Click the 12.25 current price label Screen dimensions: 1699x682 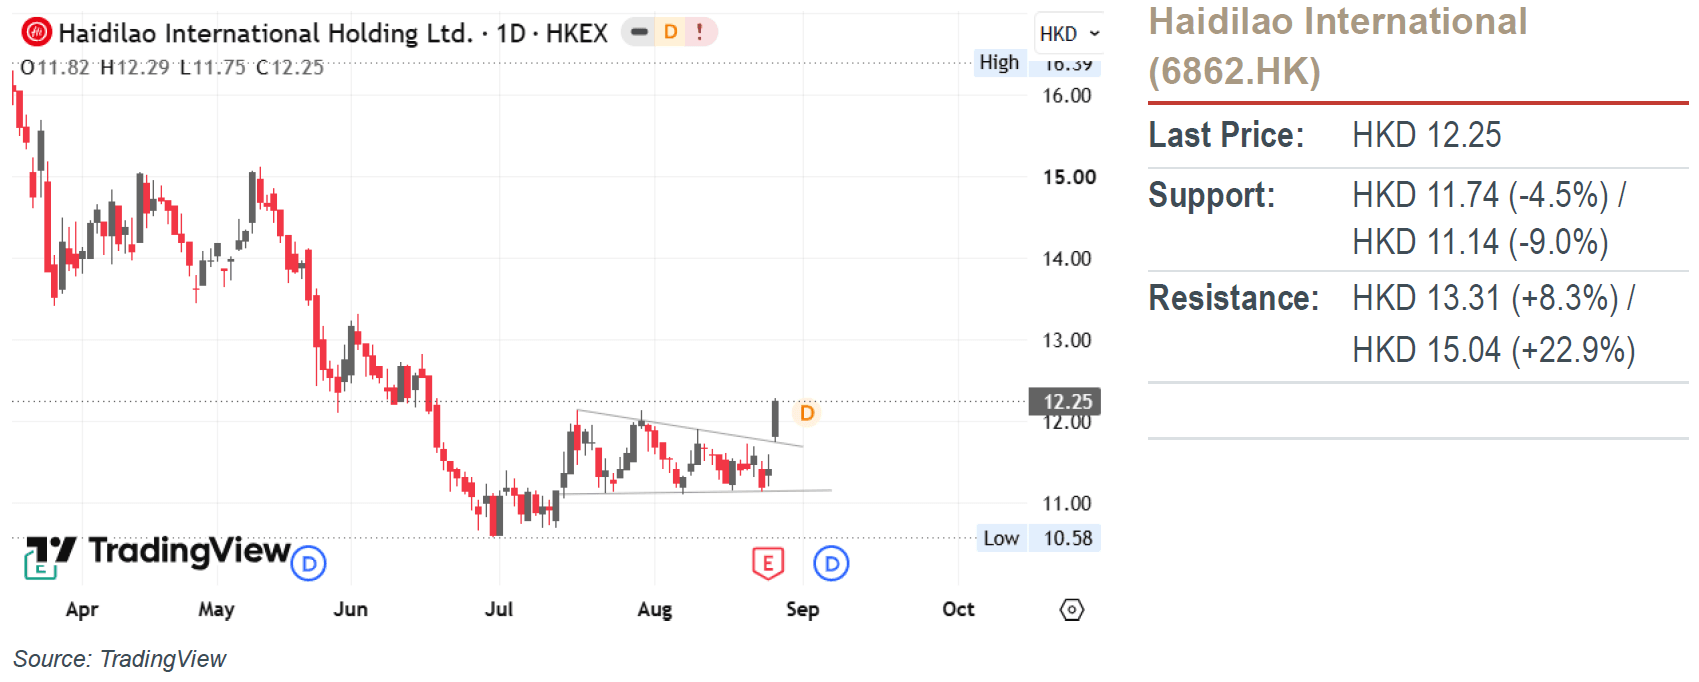click(1065, 401)
